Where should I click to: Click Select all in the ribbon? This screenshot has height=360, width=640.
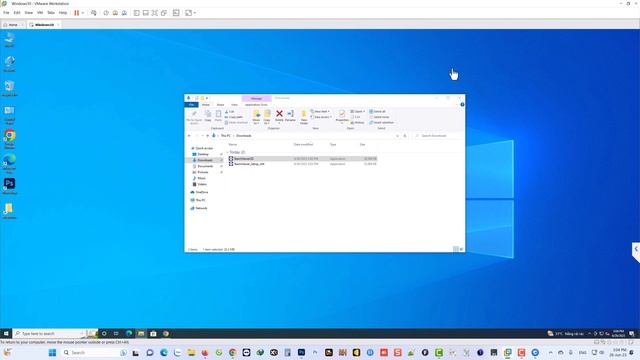click(x=378, y=111)
